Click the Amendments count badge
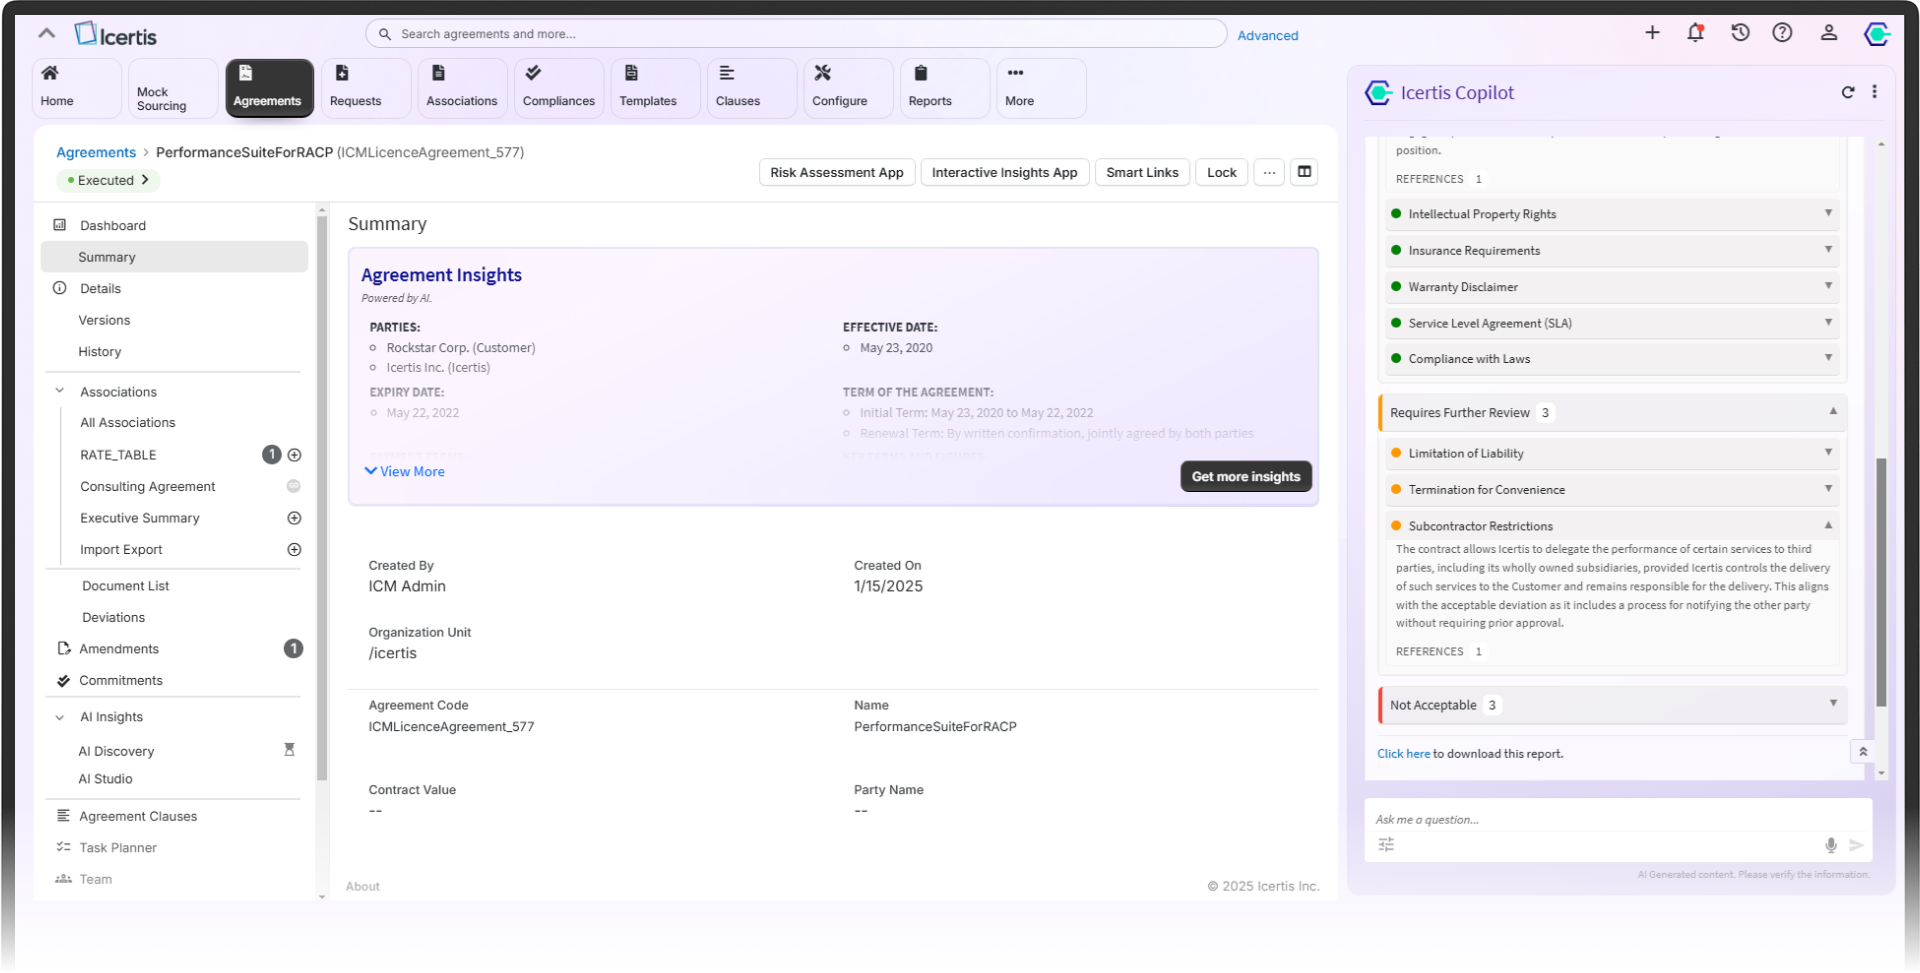This screenshot has width=1920, height=973. [x=293, y=649]
